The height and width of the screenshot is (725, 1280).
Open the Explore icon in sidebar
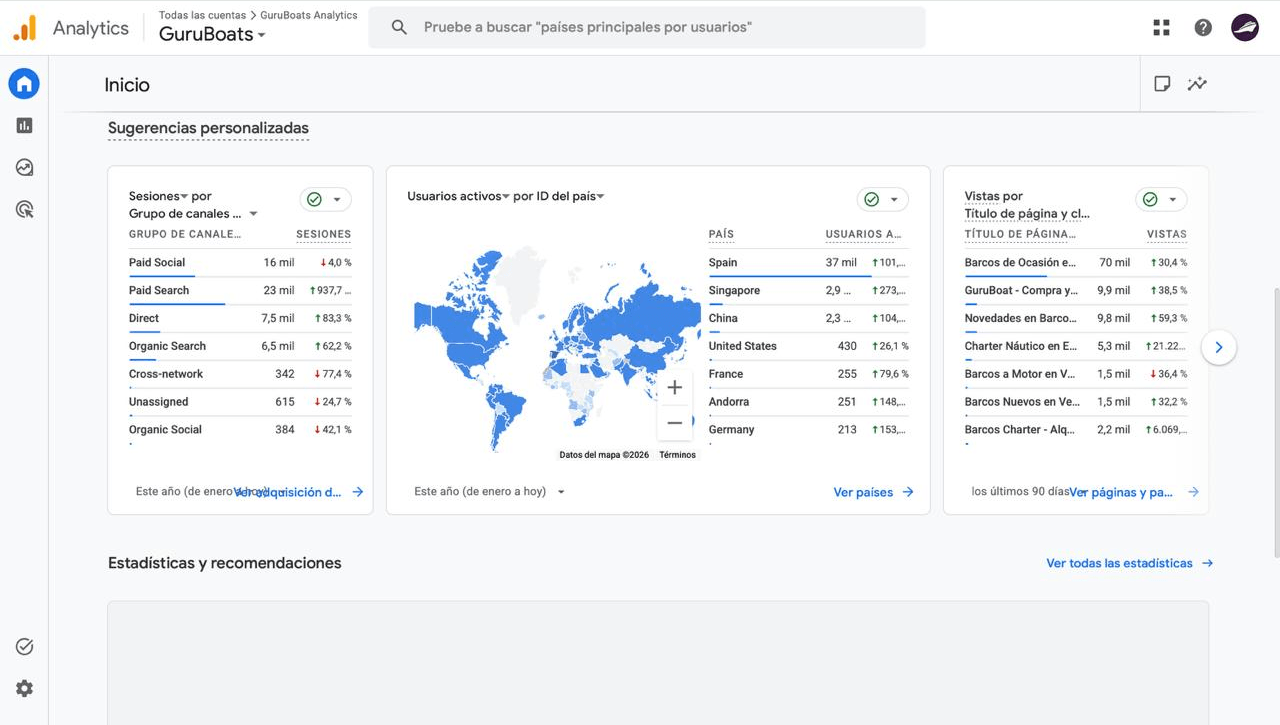pyautogui.click(x=24, y=167)
